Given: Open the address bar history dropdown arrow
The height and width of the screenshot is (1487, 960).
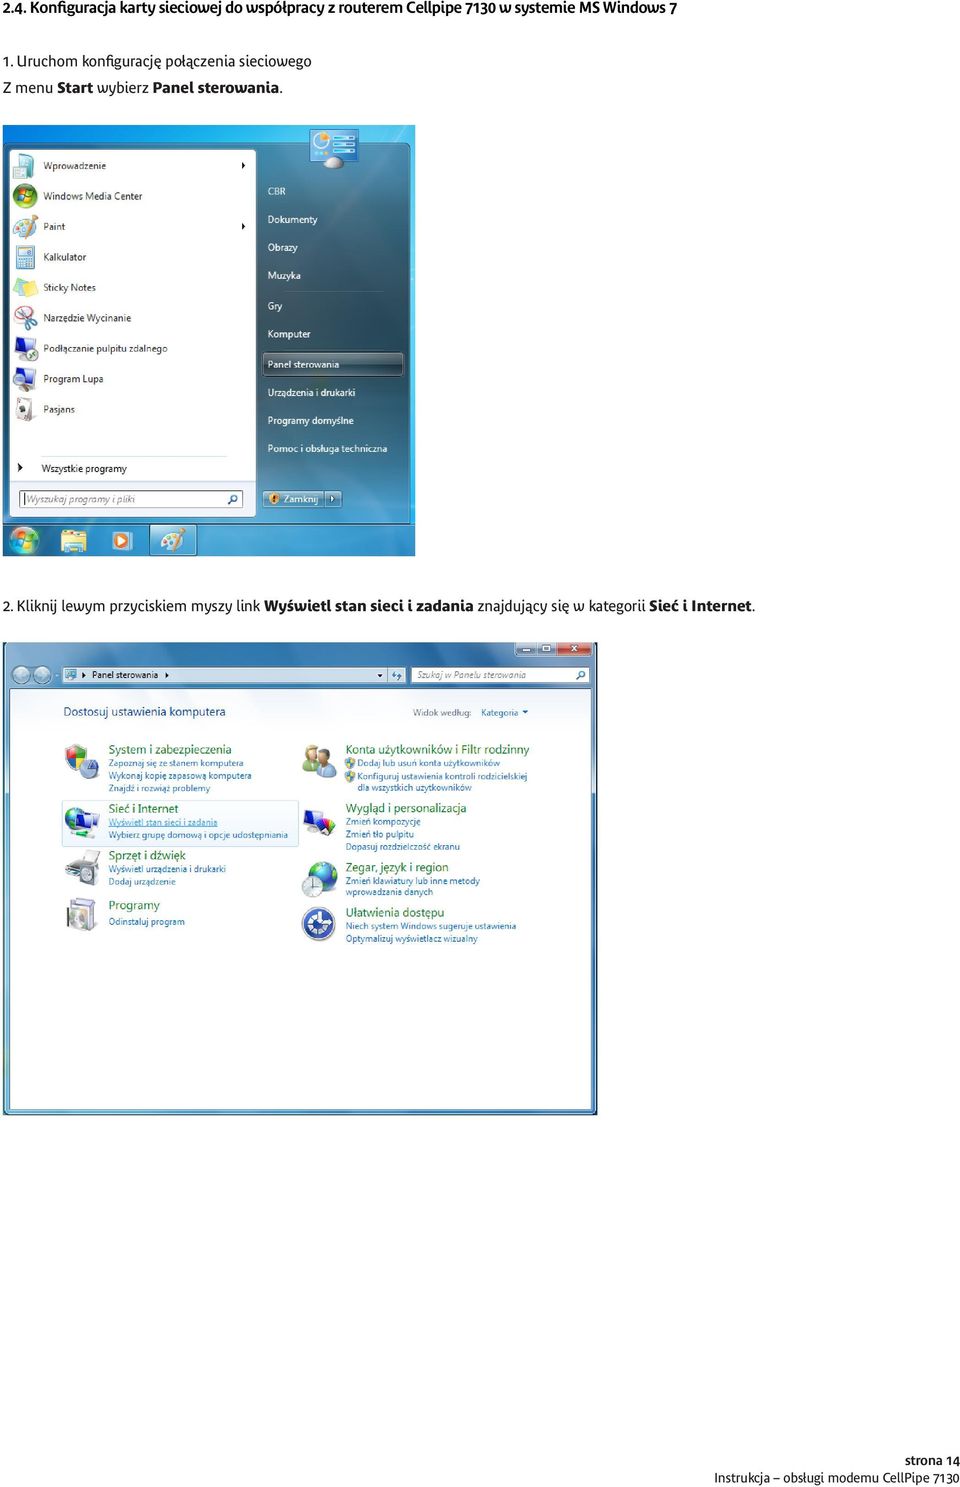Looking at the screenshot, I should pos(380,675).
